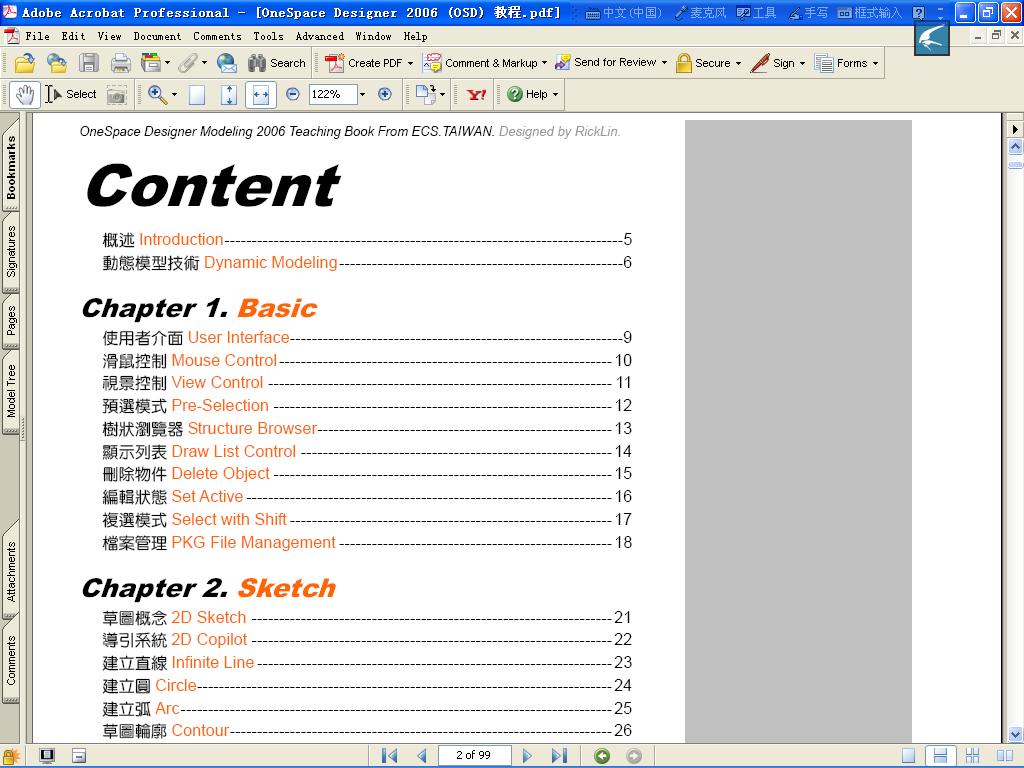Click the Save floppy disk icon
Image resolution: width=1024 pixels, height=768 pixels.
coord(89,63)
